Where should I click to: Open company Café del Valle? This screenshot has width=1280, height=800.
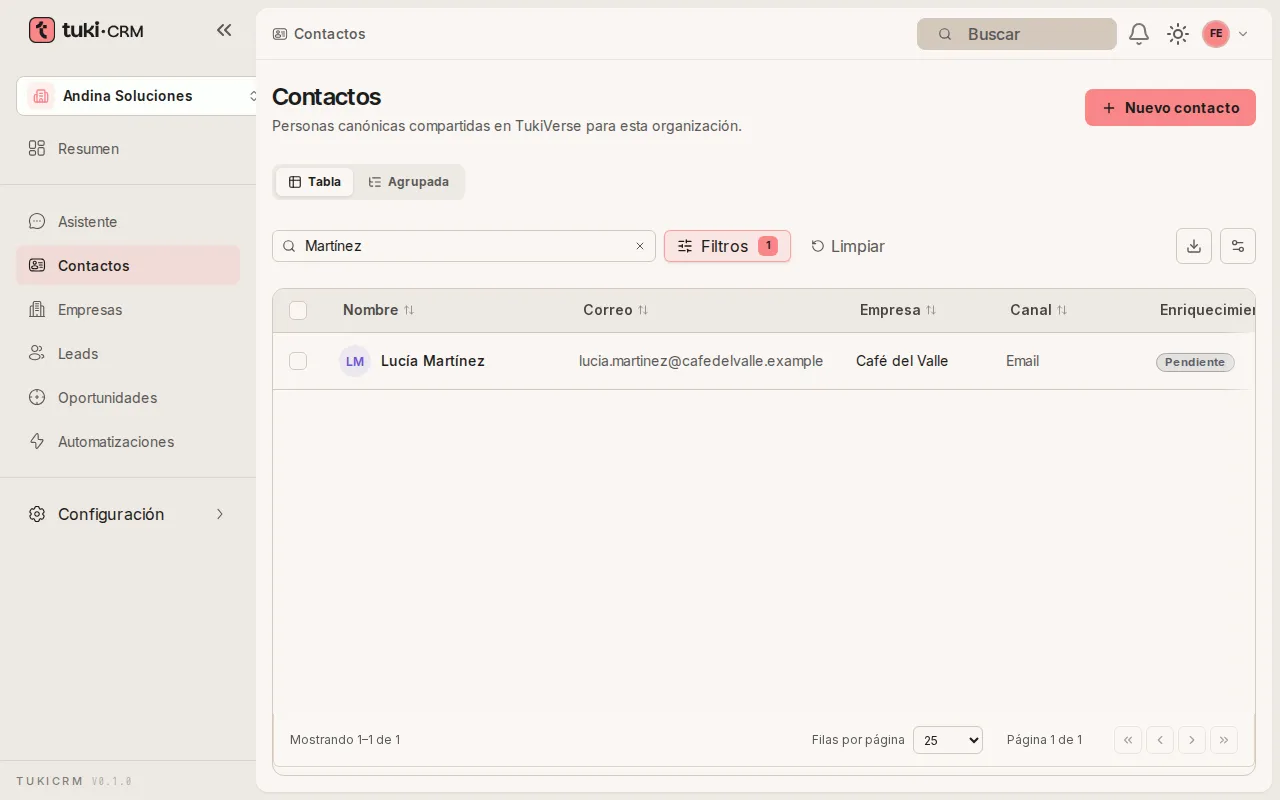902,361
